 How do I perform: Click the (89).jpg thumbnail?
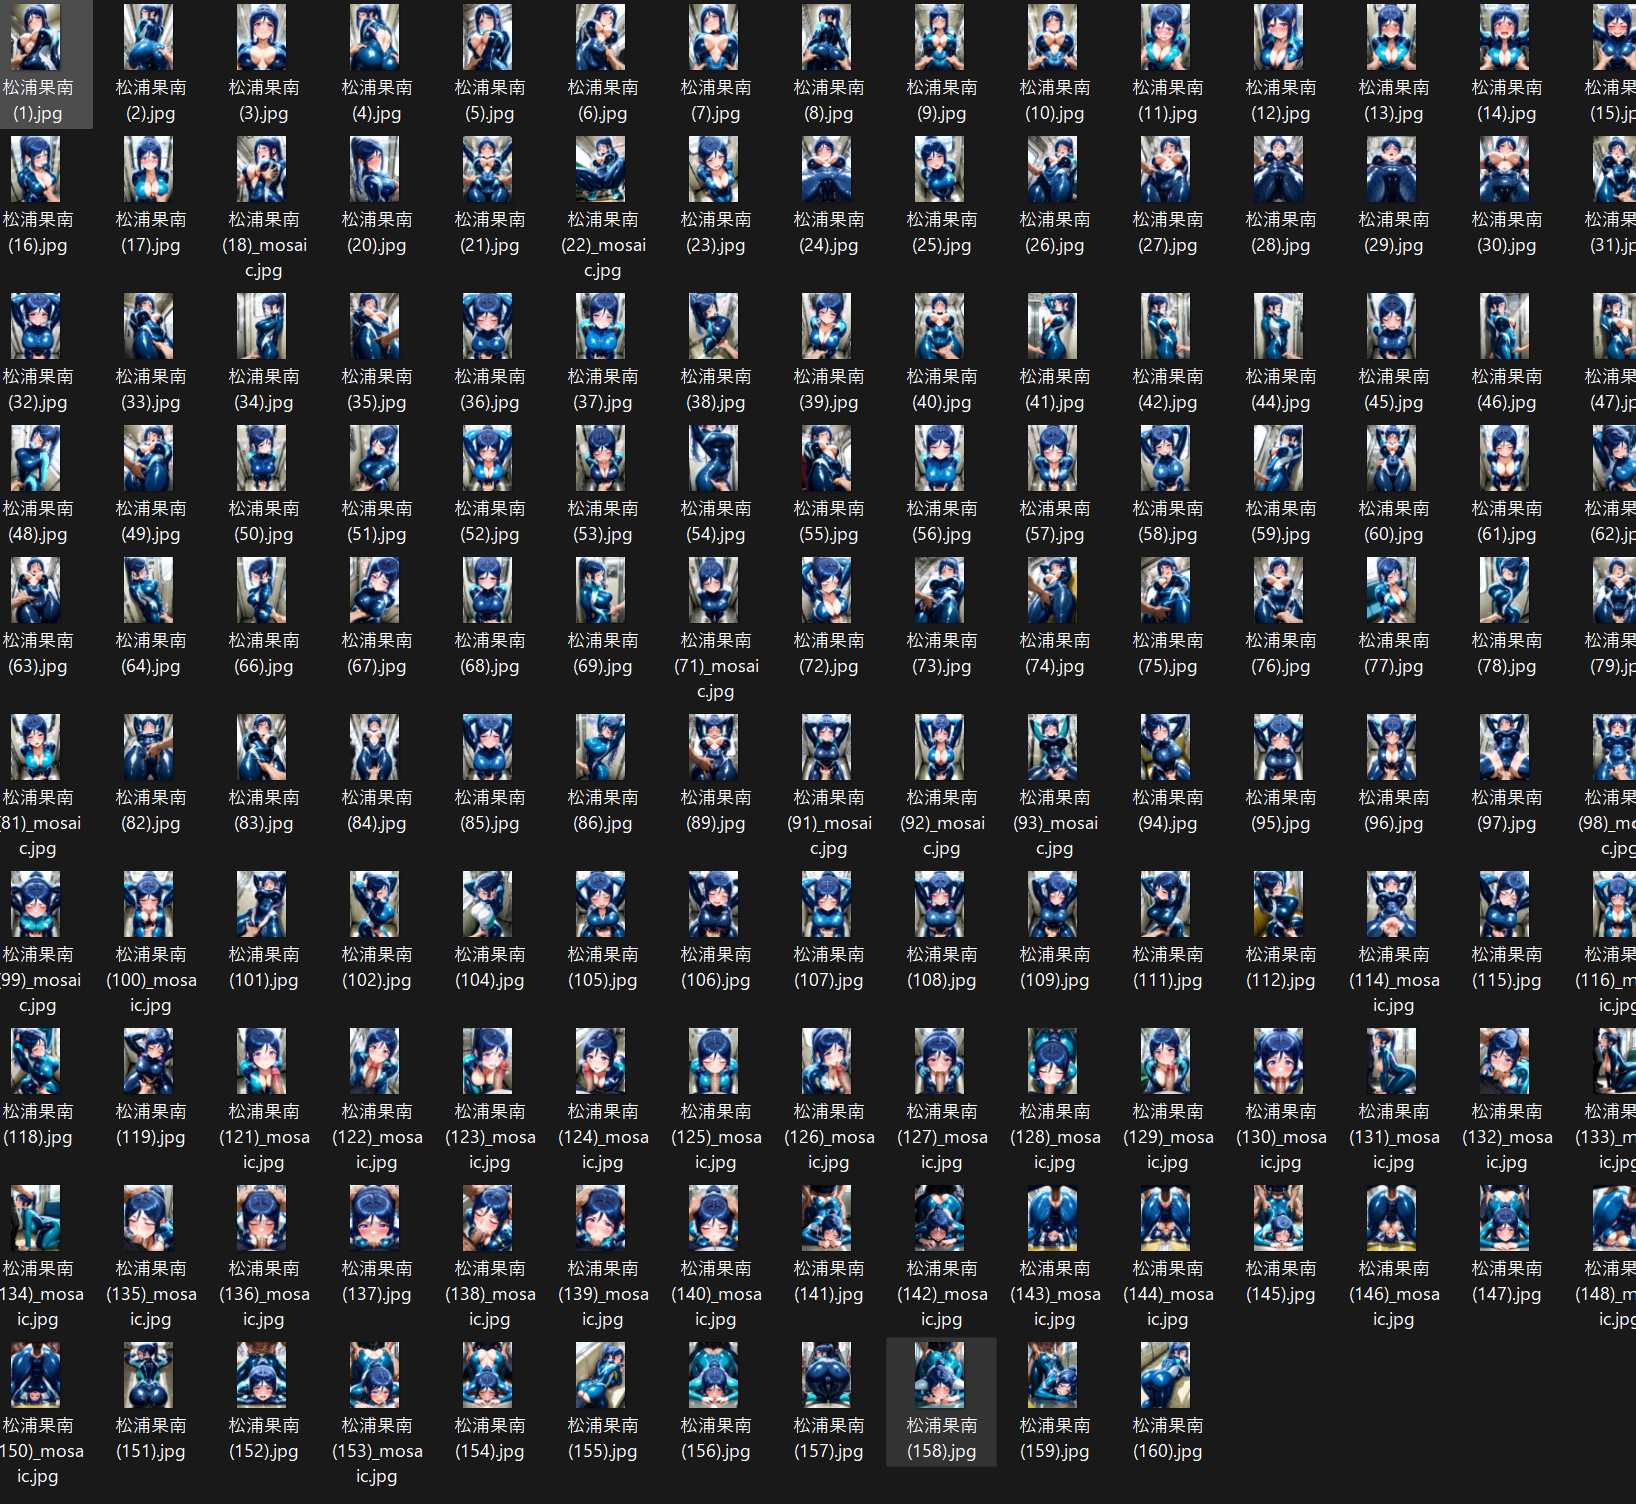coord(714,747)
